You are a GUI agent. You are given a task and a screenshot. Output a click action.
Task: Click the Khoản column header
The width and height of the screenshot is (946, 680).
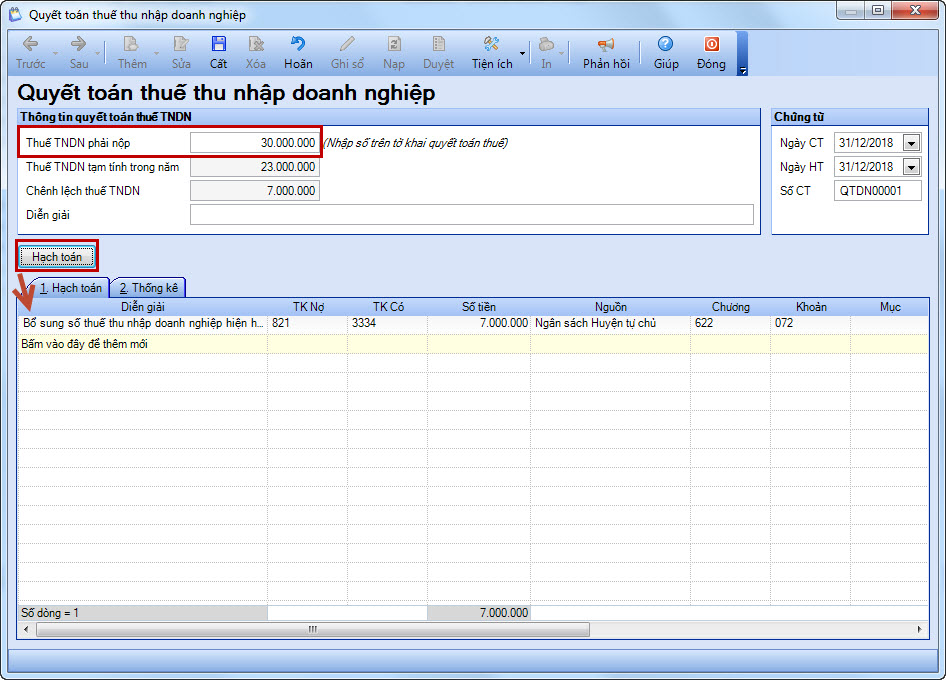(x=811, y=307)
